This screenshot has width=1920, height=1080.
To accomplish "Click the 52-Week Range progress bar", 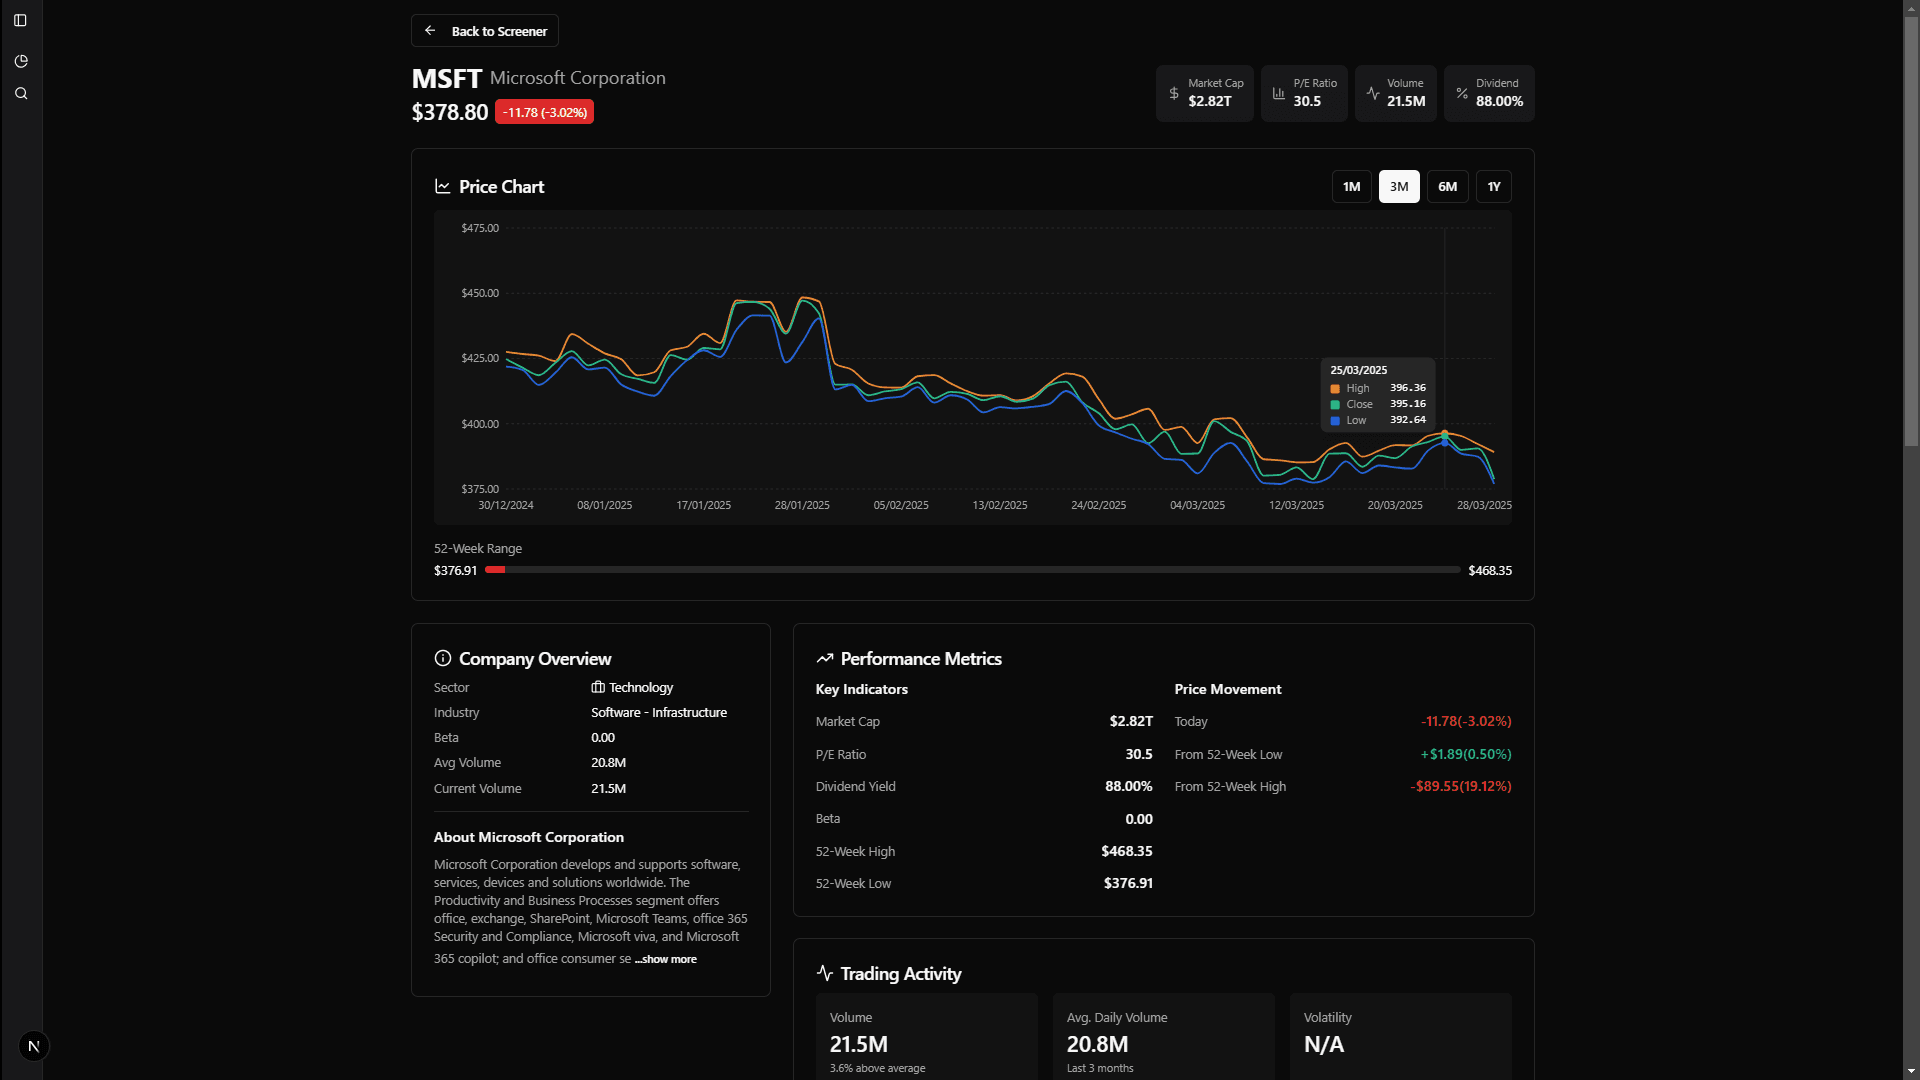I will click(972, 570).
